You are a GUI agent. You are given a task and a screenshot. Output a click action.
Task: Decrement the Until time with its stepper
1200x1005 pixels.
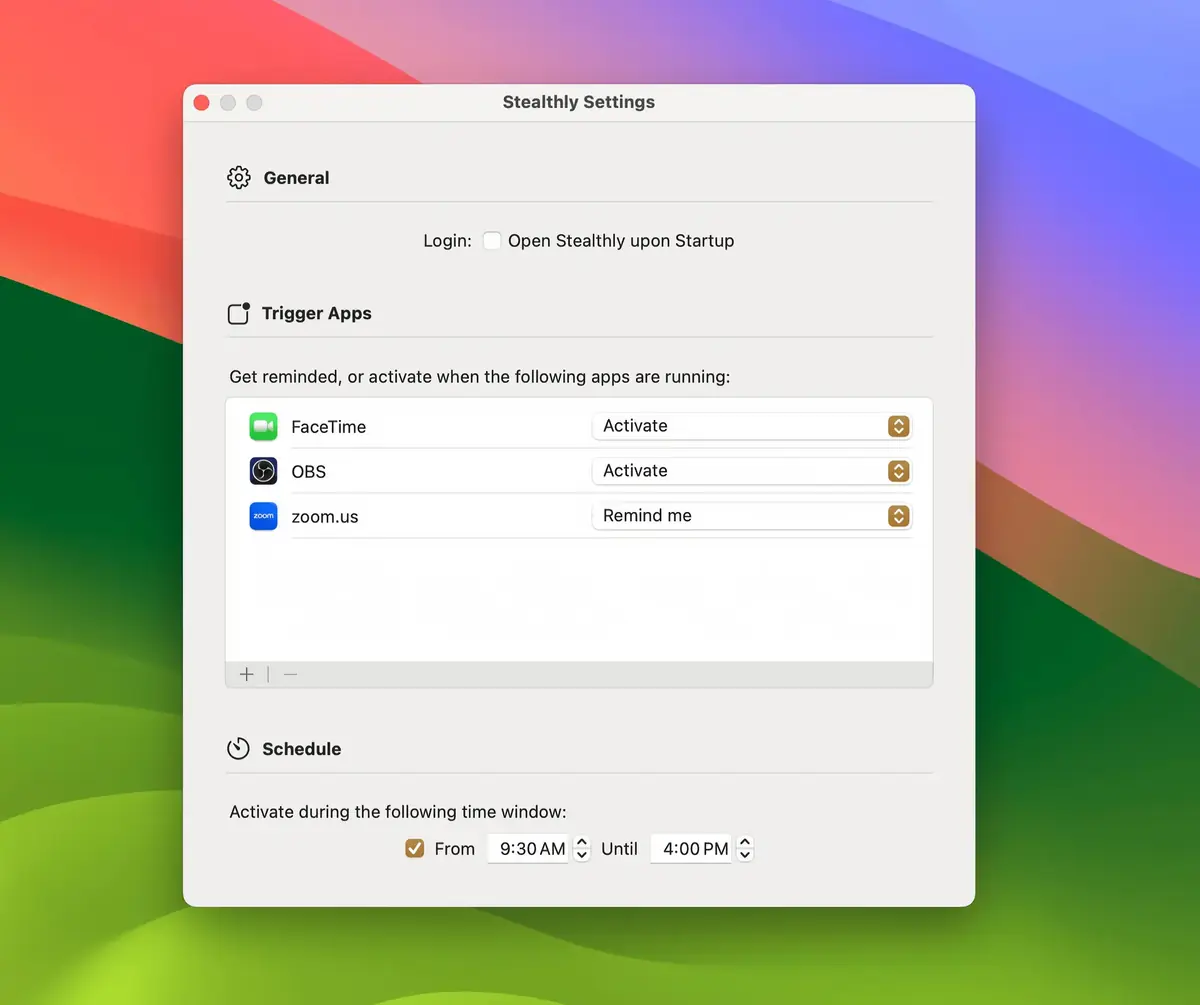click(x=745, y=854)
